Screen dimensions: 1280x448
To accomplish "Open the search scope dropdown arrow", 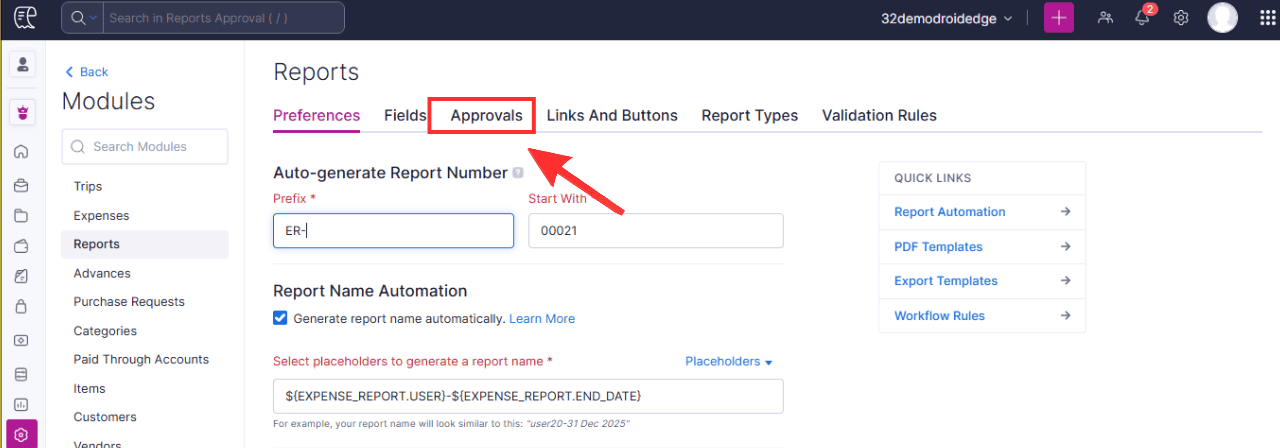I will pyautogui.click(x=93, y=18).
